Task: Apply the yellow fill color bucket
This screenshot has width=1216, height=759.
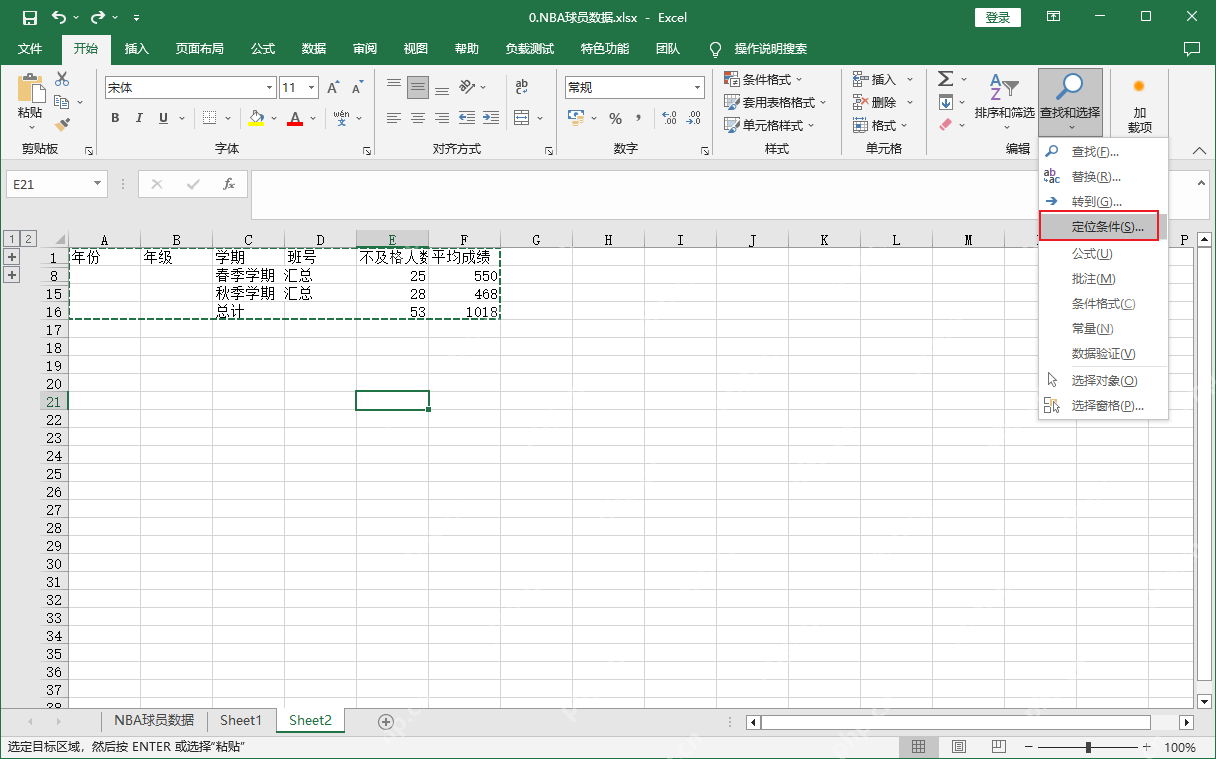Action: coord(257,118)
